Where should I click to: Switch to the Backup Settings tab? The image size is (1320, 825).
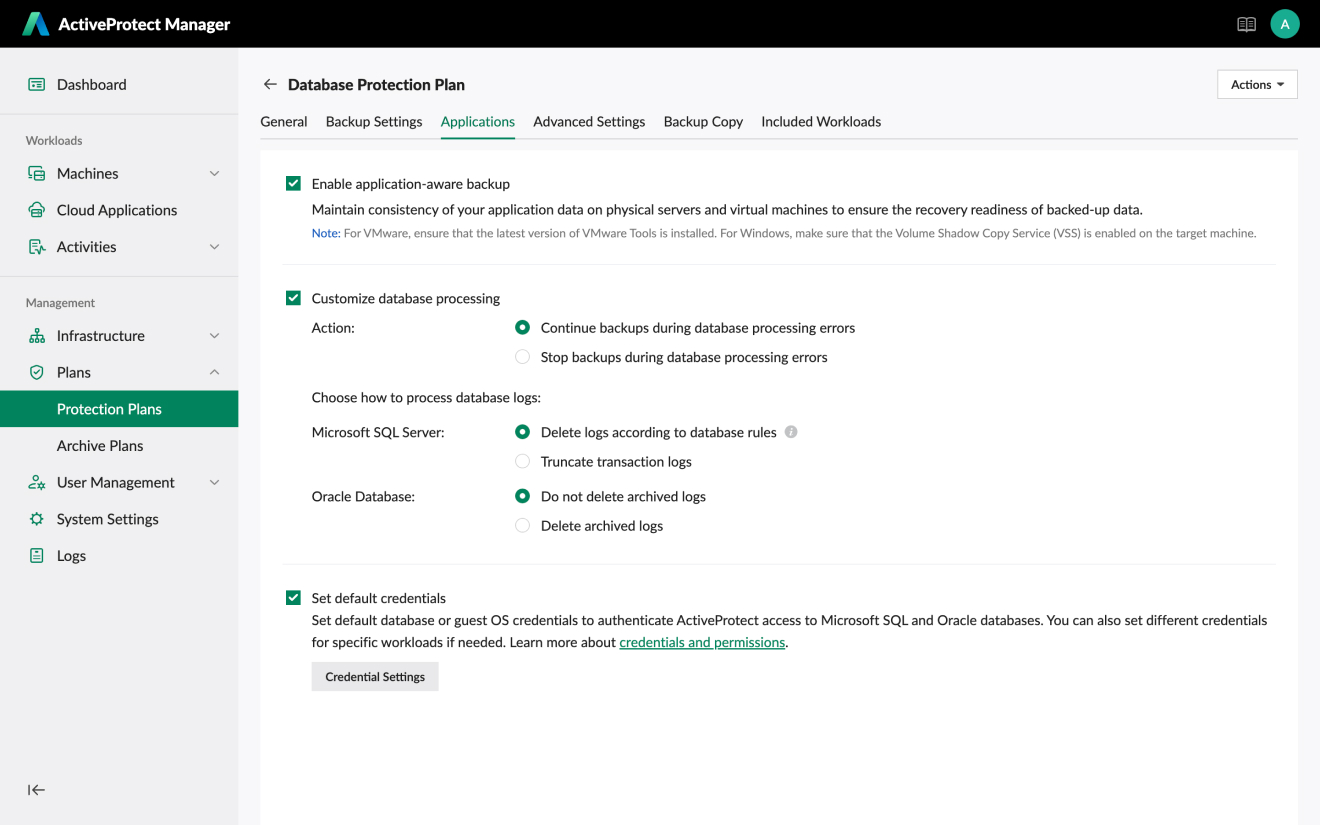pos(374,122)
